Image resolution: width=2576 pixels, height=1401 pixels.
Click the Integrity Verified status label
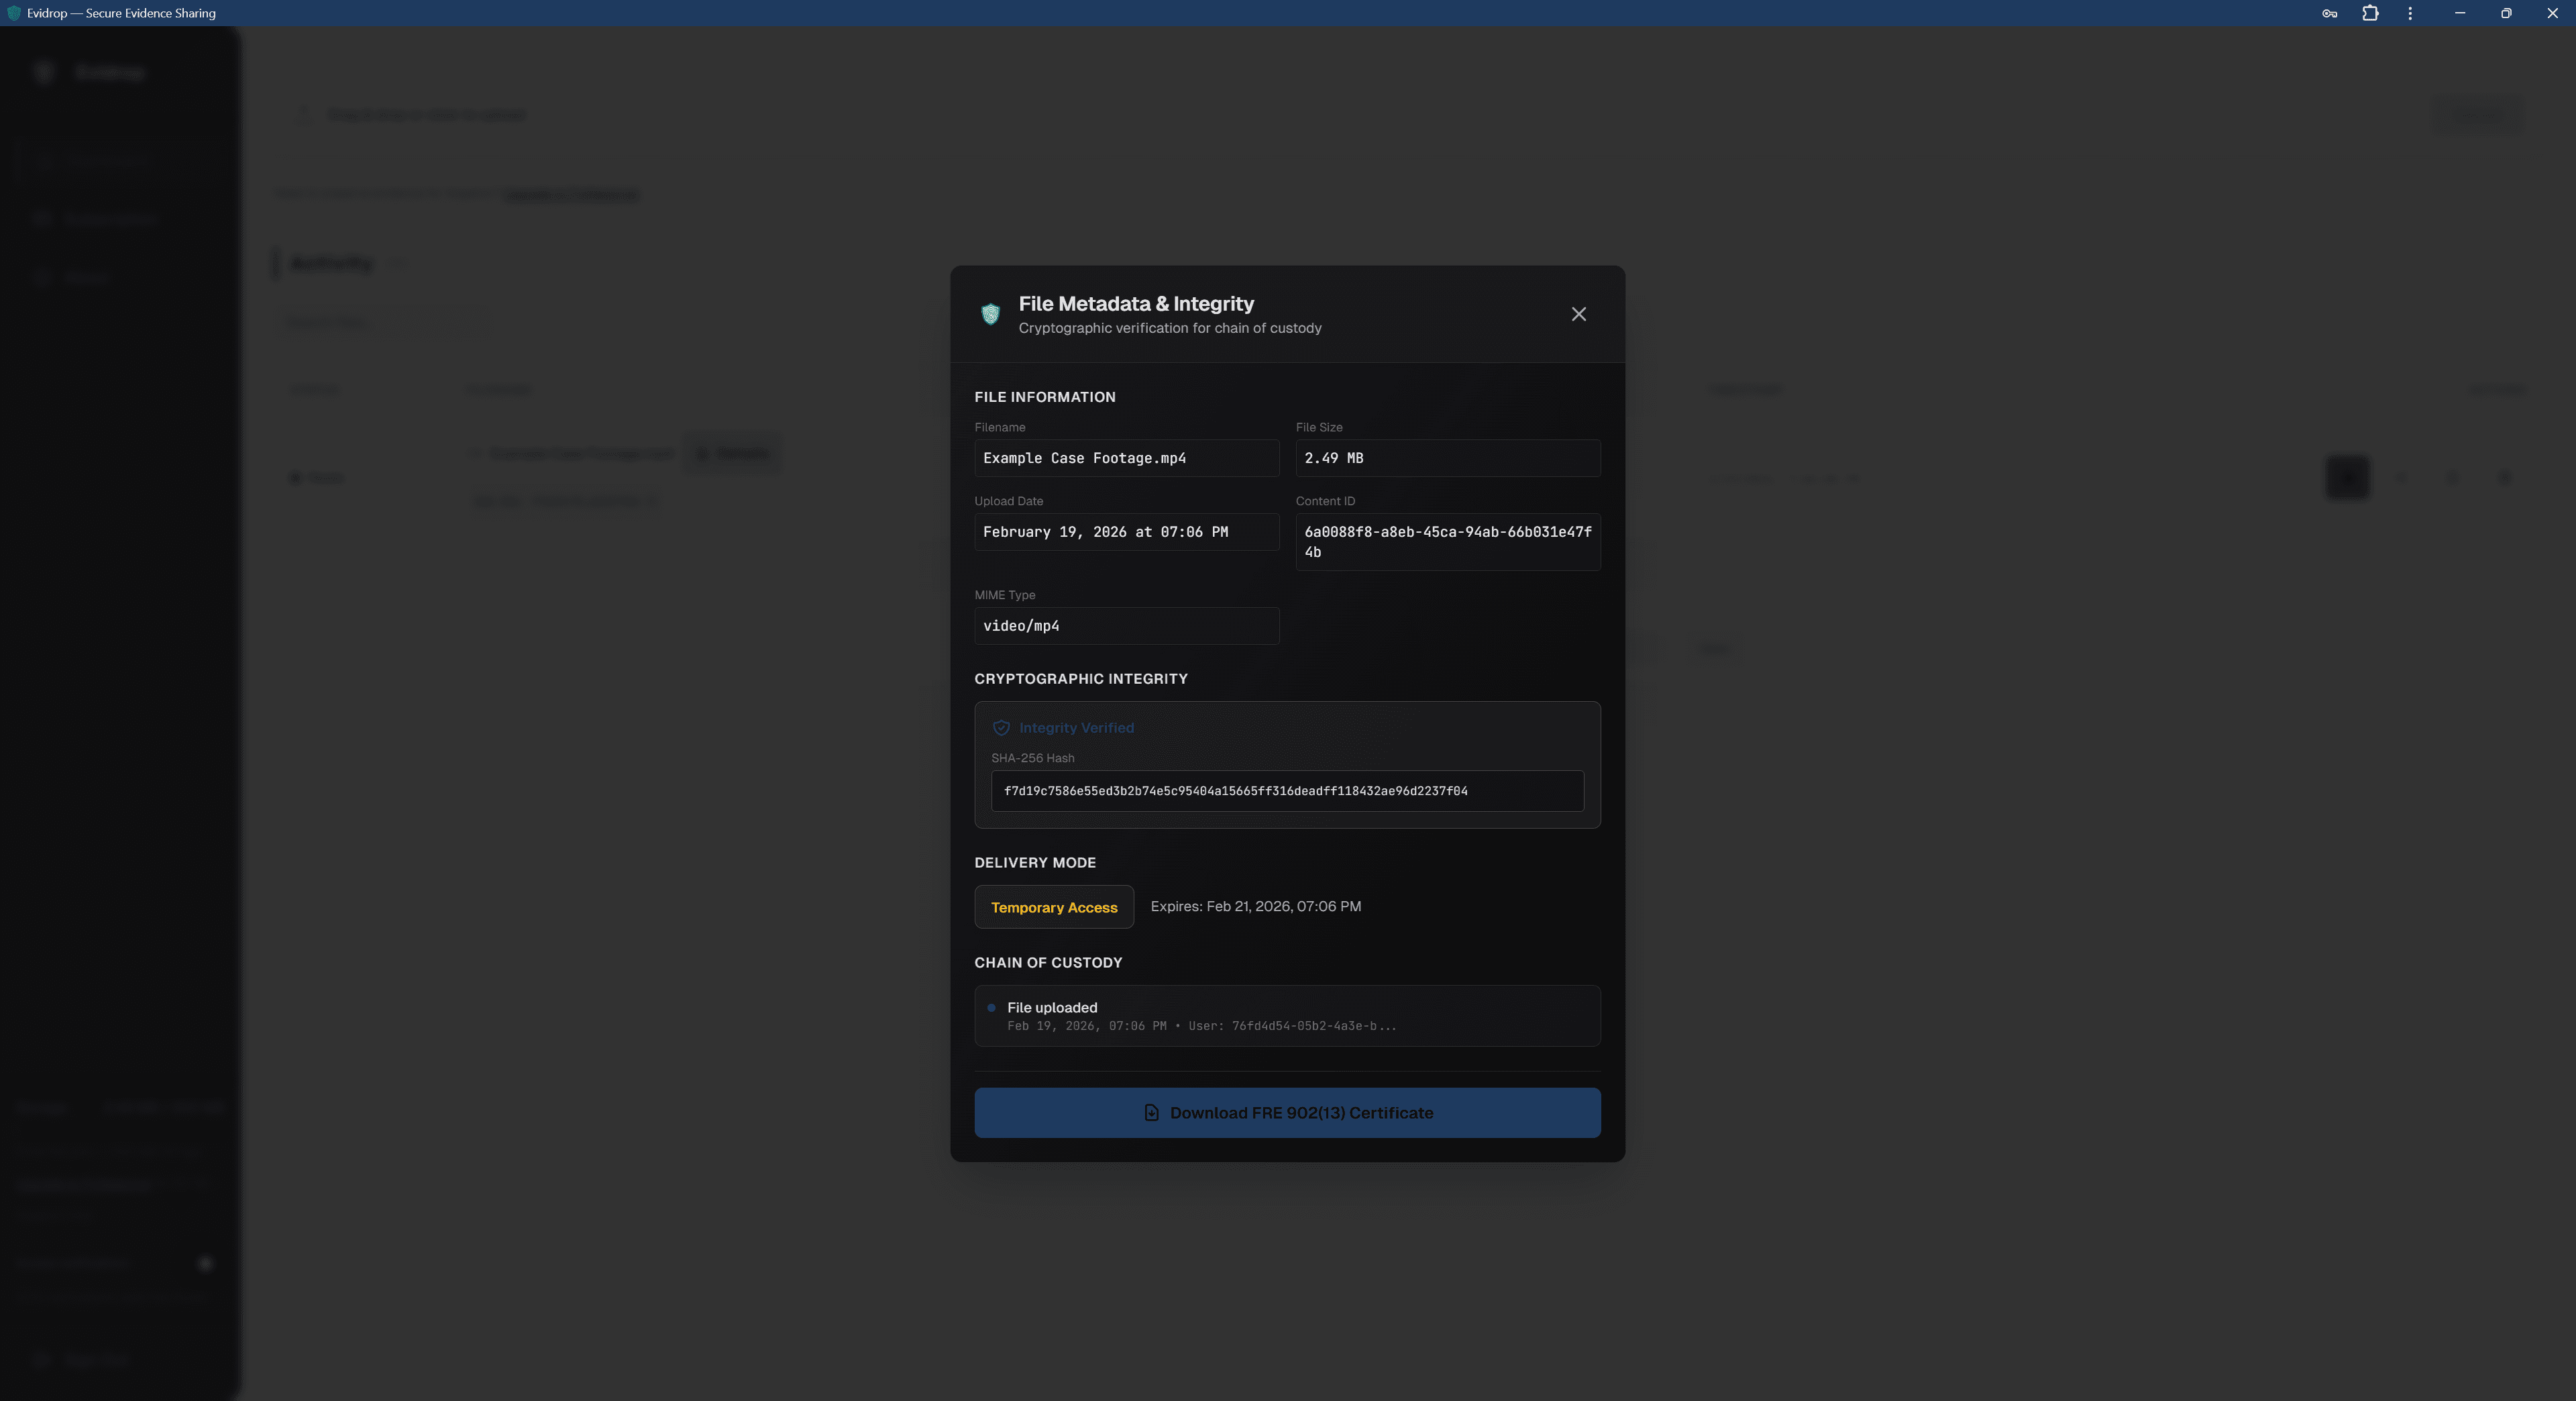[1076, 728]
